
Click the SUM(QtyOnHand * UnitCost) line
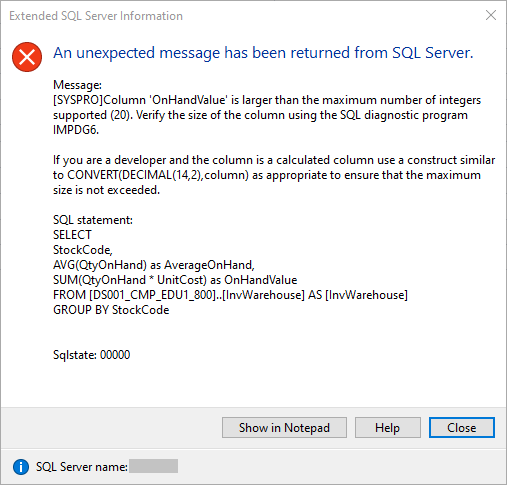pyautogui.click(x=175, y=280)
